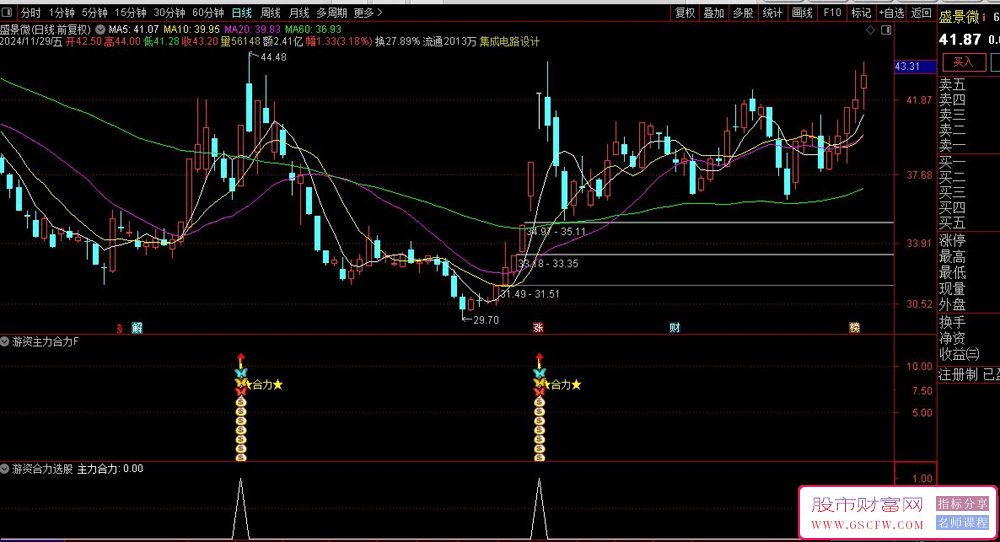Click the 换手 row in quote panel
1000x542 pixels.
coord(953,321)
